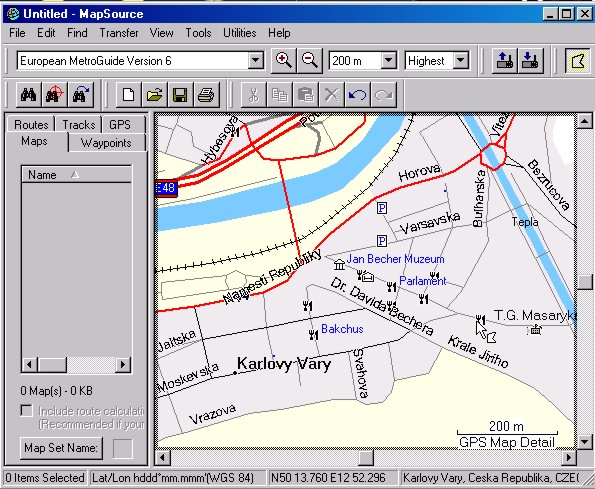Open the 200 m zoom scale dropdown

[x=389, y=60]
